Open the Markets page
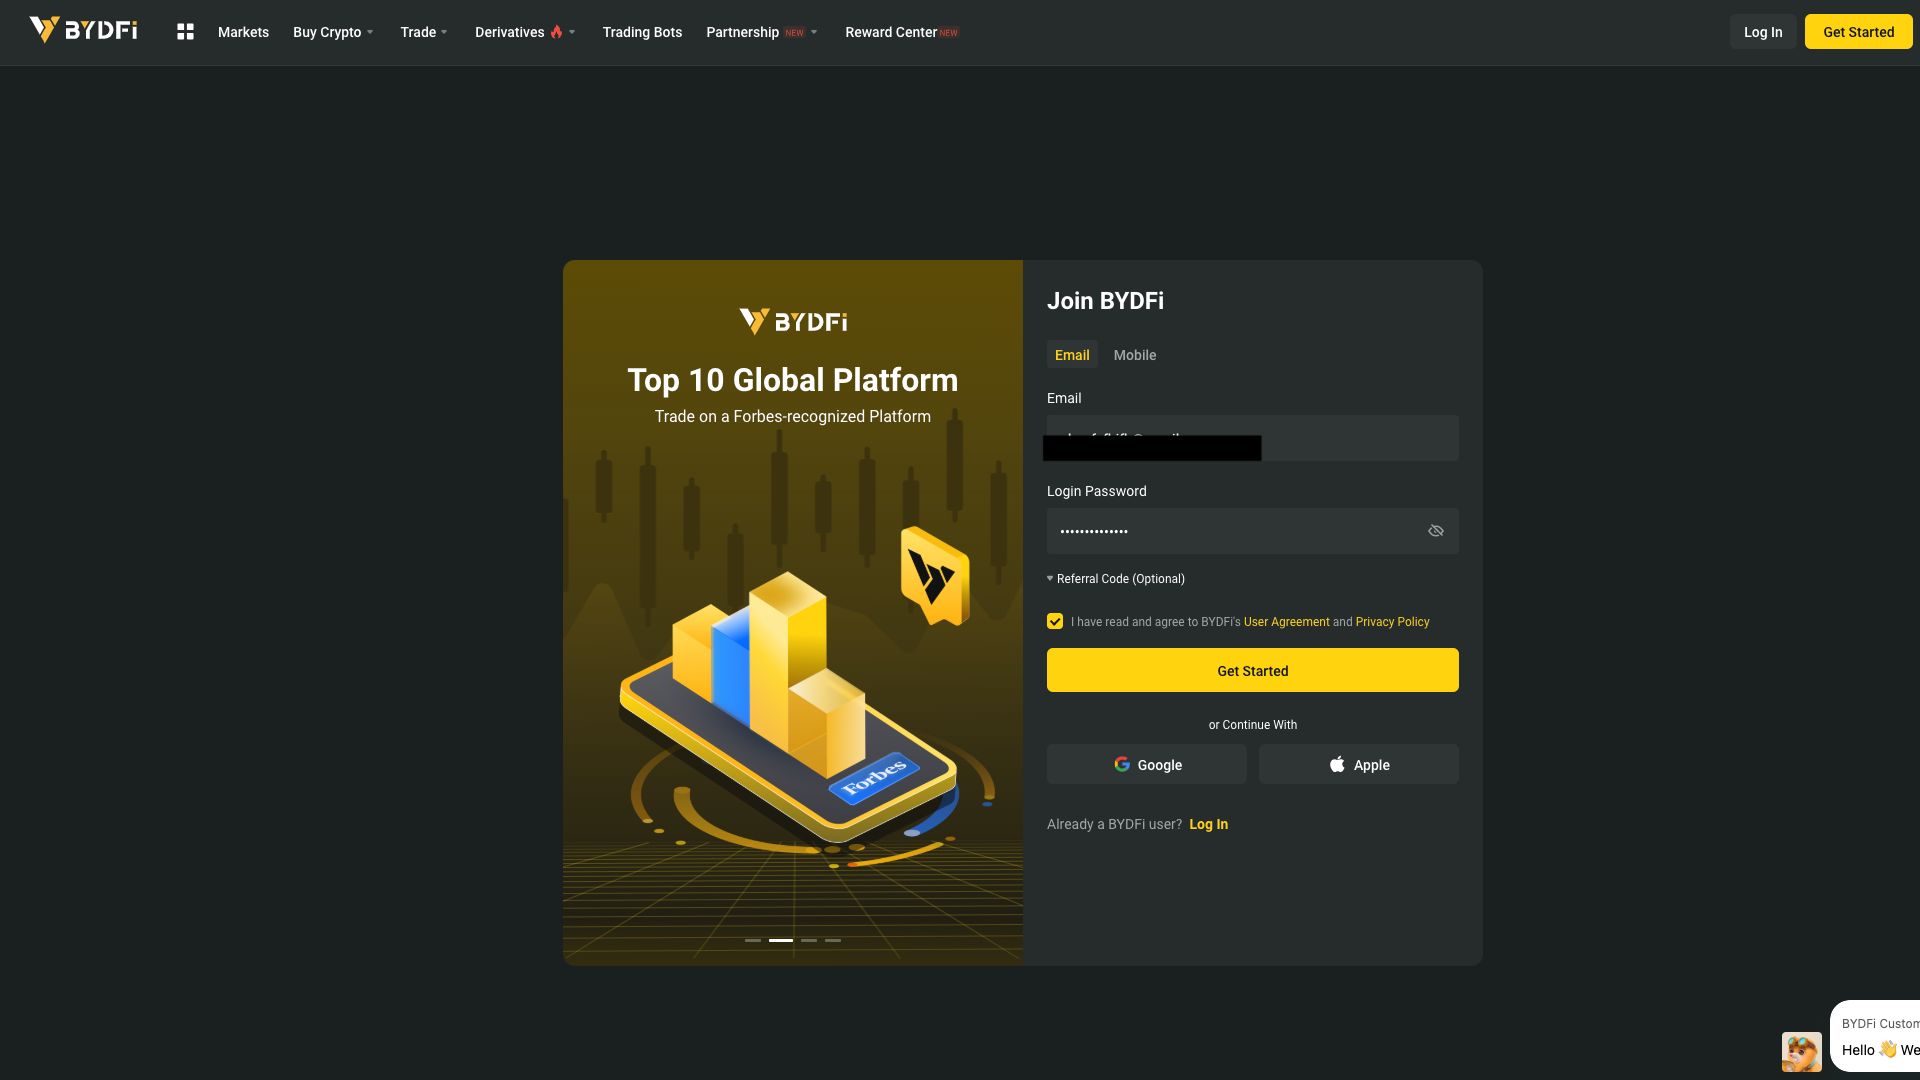1920x1080 pixels. [243, 32]
